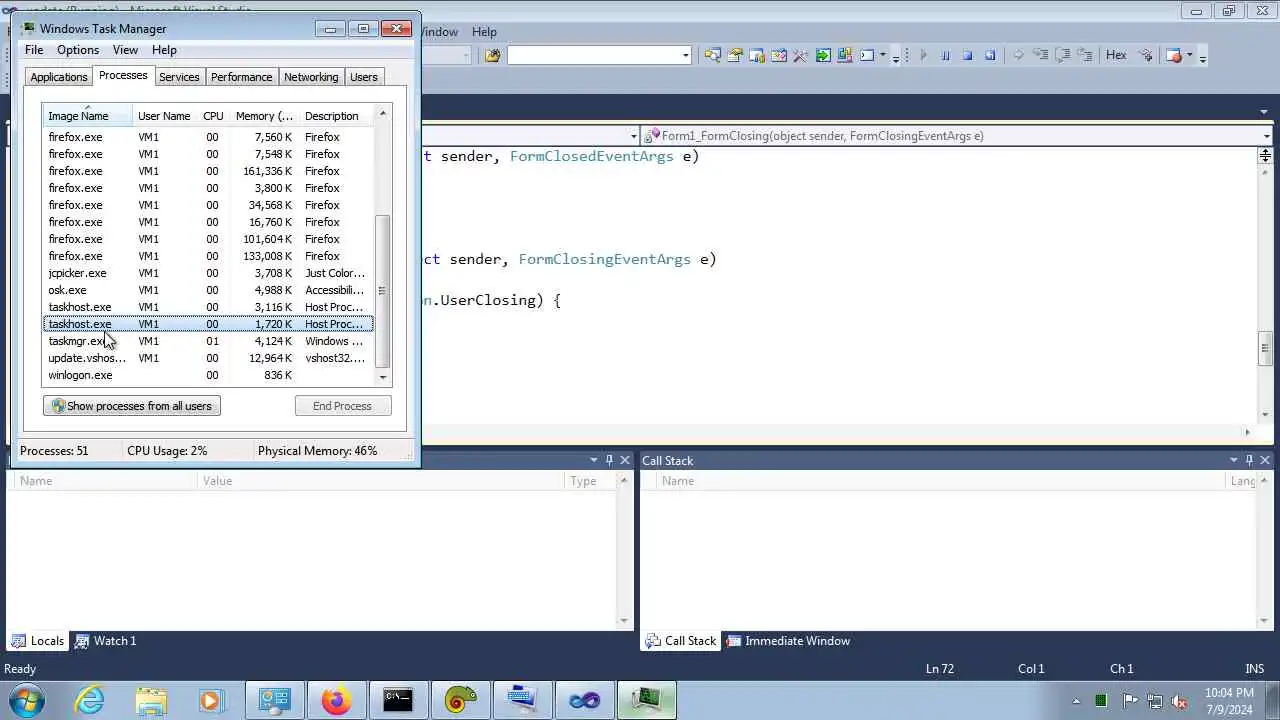This screenshot has width=1280, height=720.
Task: Toggle auto-hide pin on Call Stack panel
Action: 1249,460
